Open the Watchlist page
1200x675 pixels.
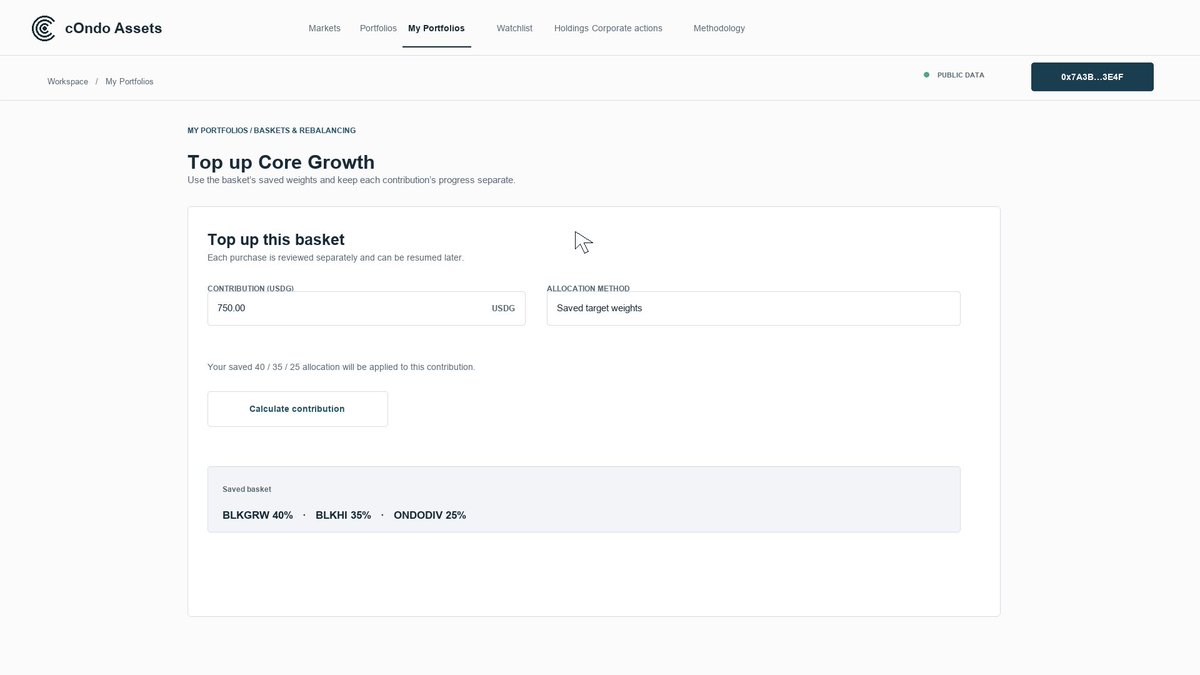[x=514, y=28]
